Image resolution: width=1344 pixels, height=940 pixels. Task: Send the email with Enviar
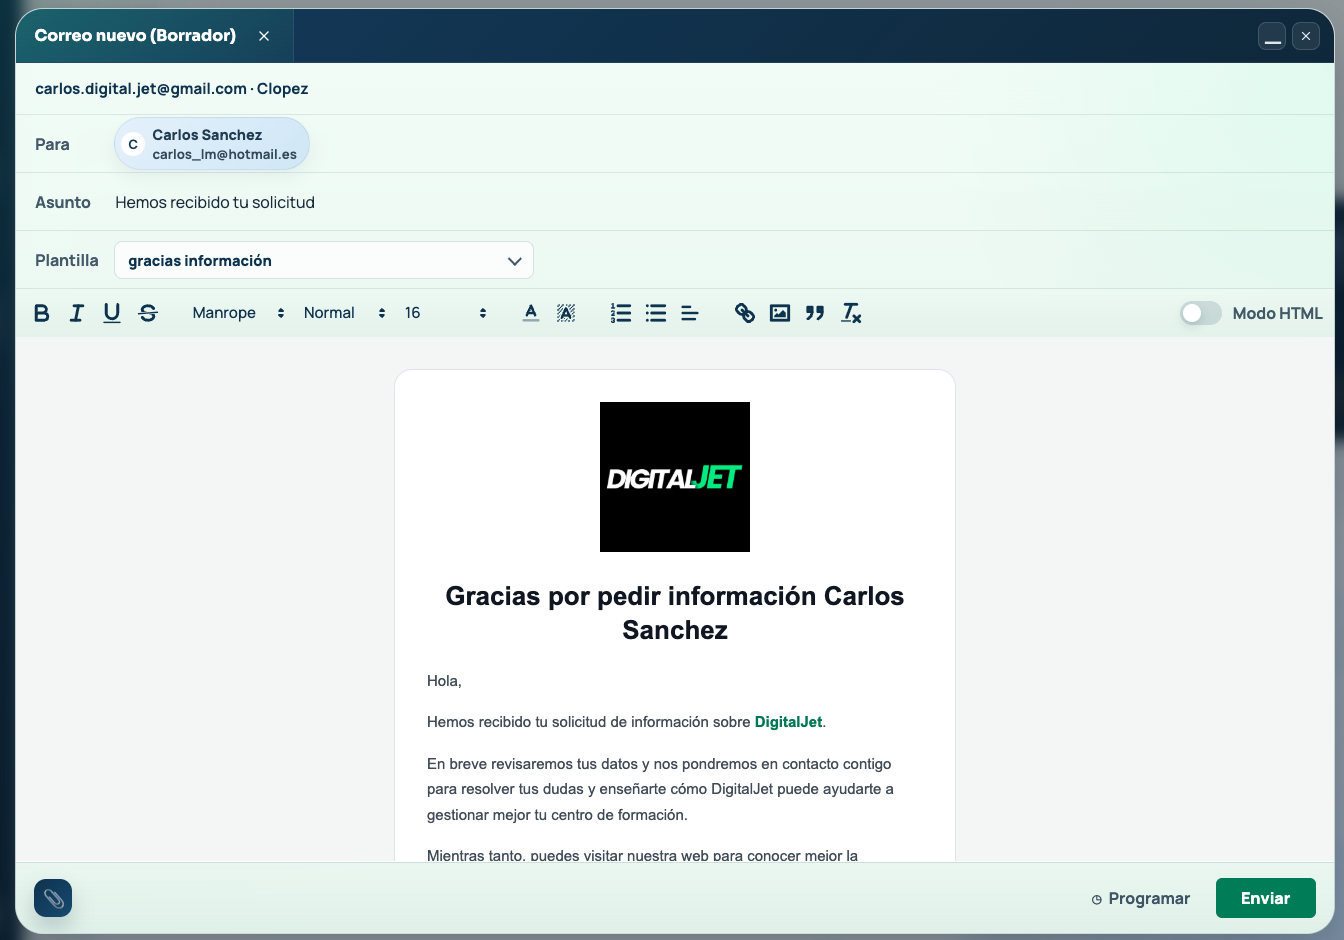pyautogui.click(x=1265, y=898)
